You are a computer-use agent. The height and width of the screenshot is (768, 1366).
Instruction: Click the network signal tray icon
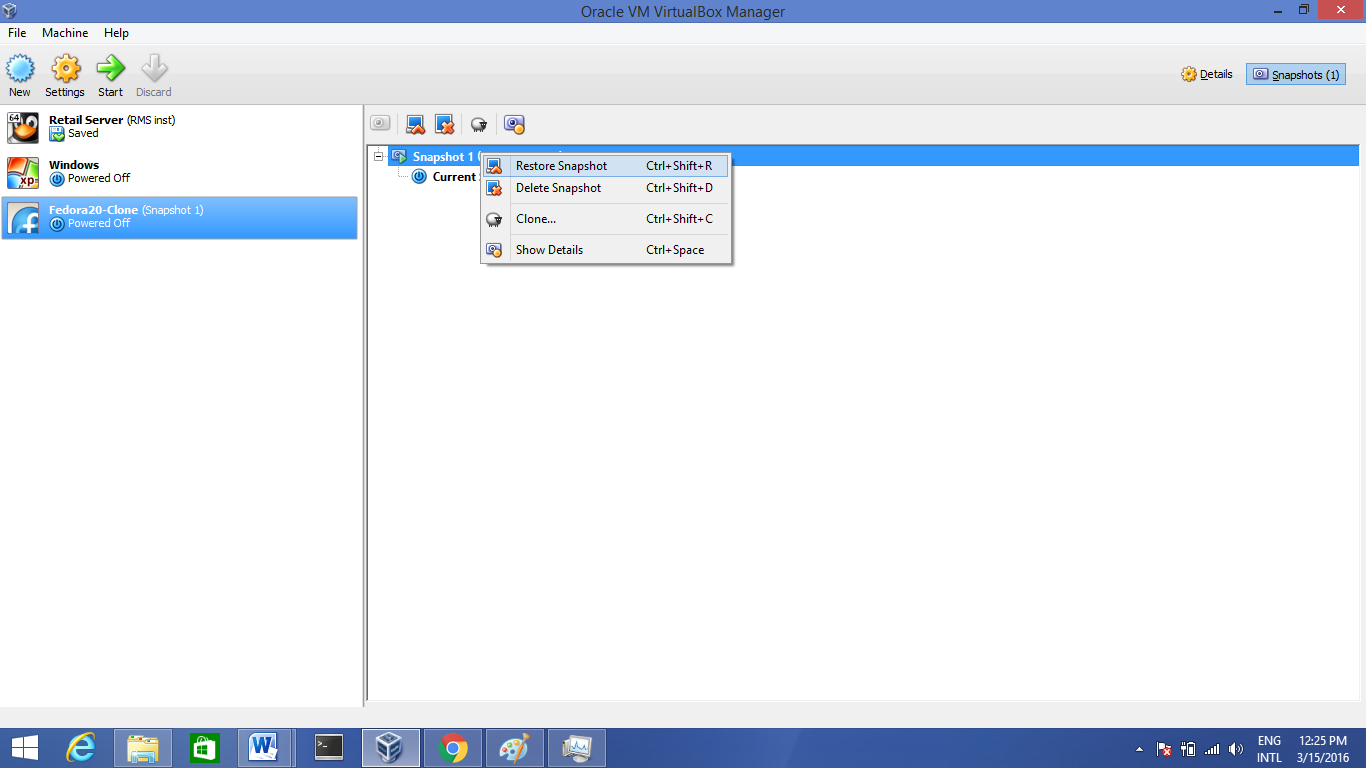(x=1212, y=749)
